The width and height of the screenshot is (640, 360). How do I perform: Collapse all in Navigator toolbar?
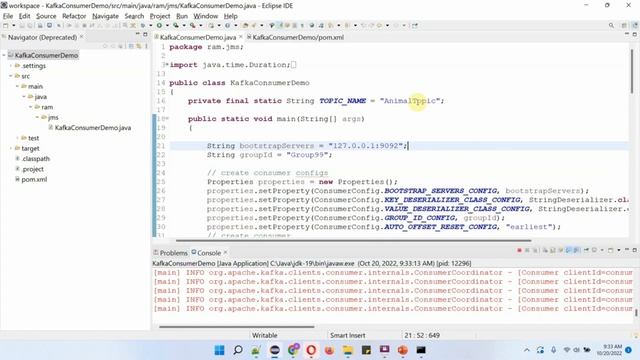coord(131,46)
